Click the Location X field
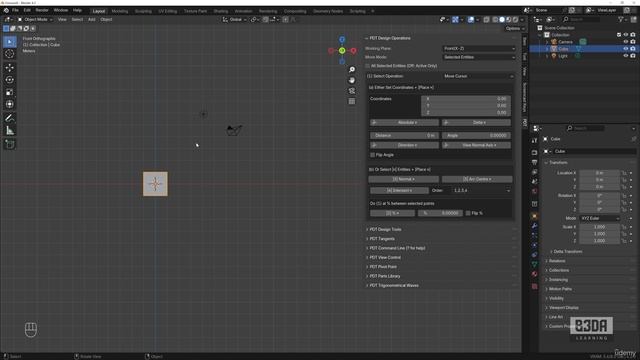Viewport: 640px width, 360px height. (599, 173)
